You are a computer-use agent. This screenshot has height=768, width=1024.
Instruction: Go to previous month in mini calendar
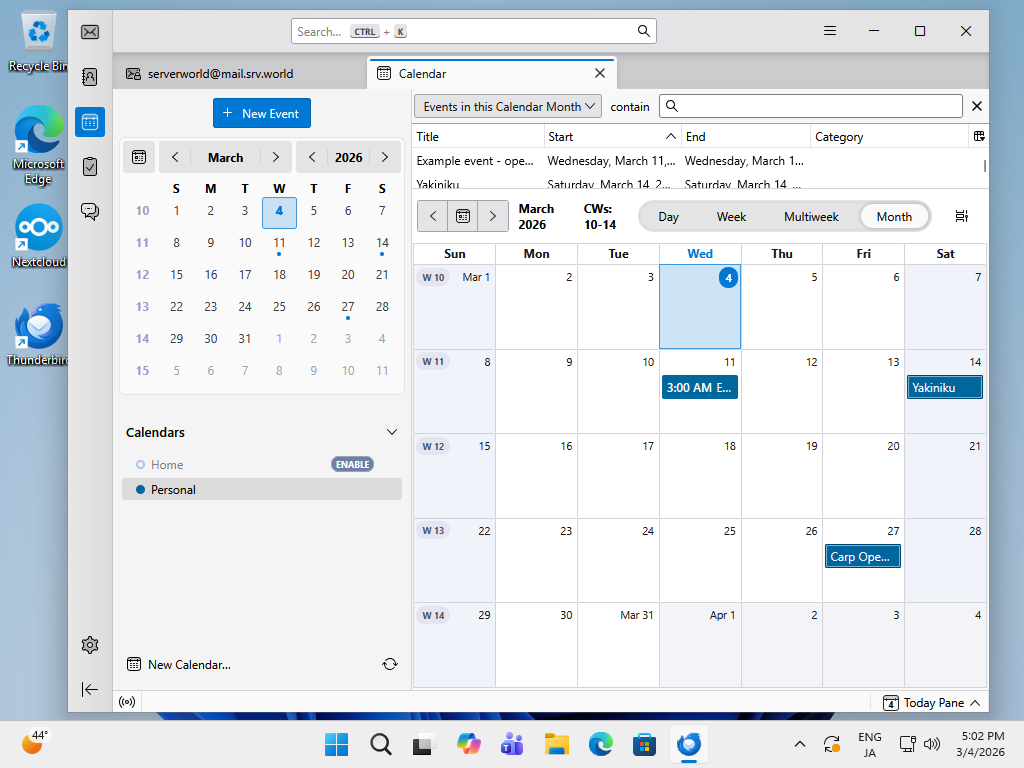click(x=175, y=157)
